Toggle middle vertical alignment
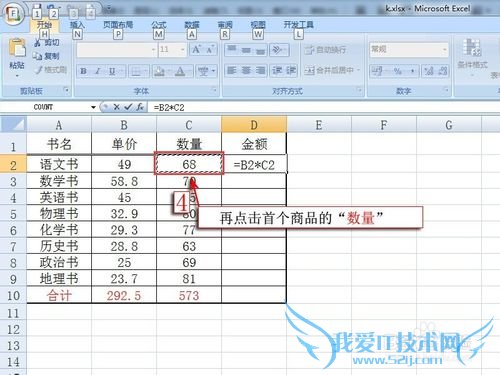 (246, 50)
